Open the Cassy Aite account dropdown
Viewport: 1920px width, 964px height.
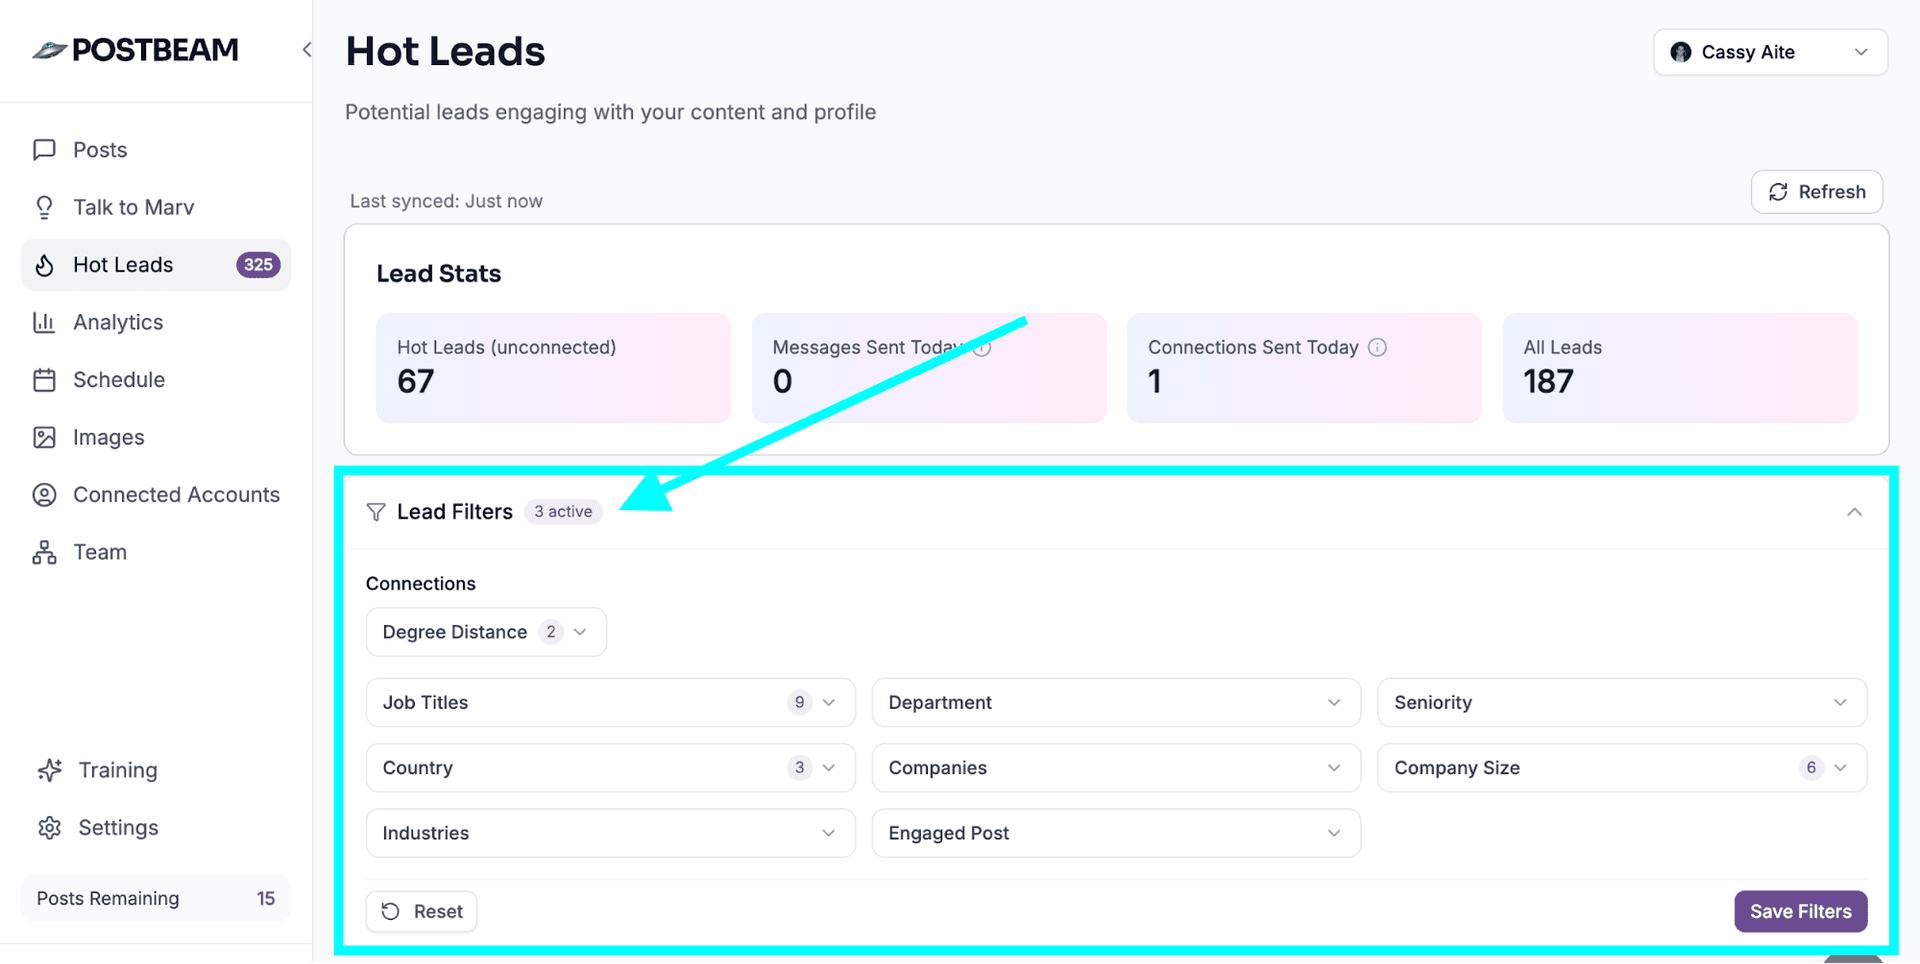coord(1769,51)
